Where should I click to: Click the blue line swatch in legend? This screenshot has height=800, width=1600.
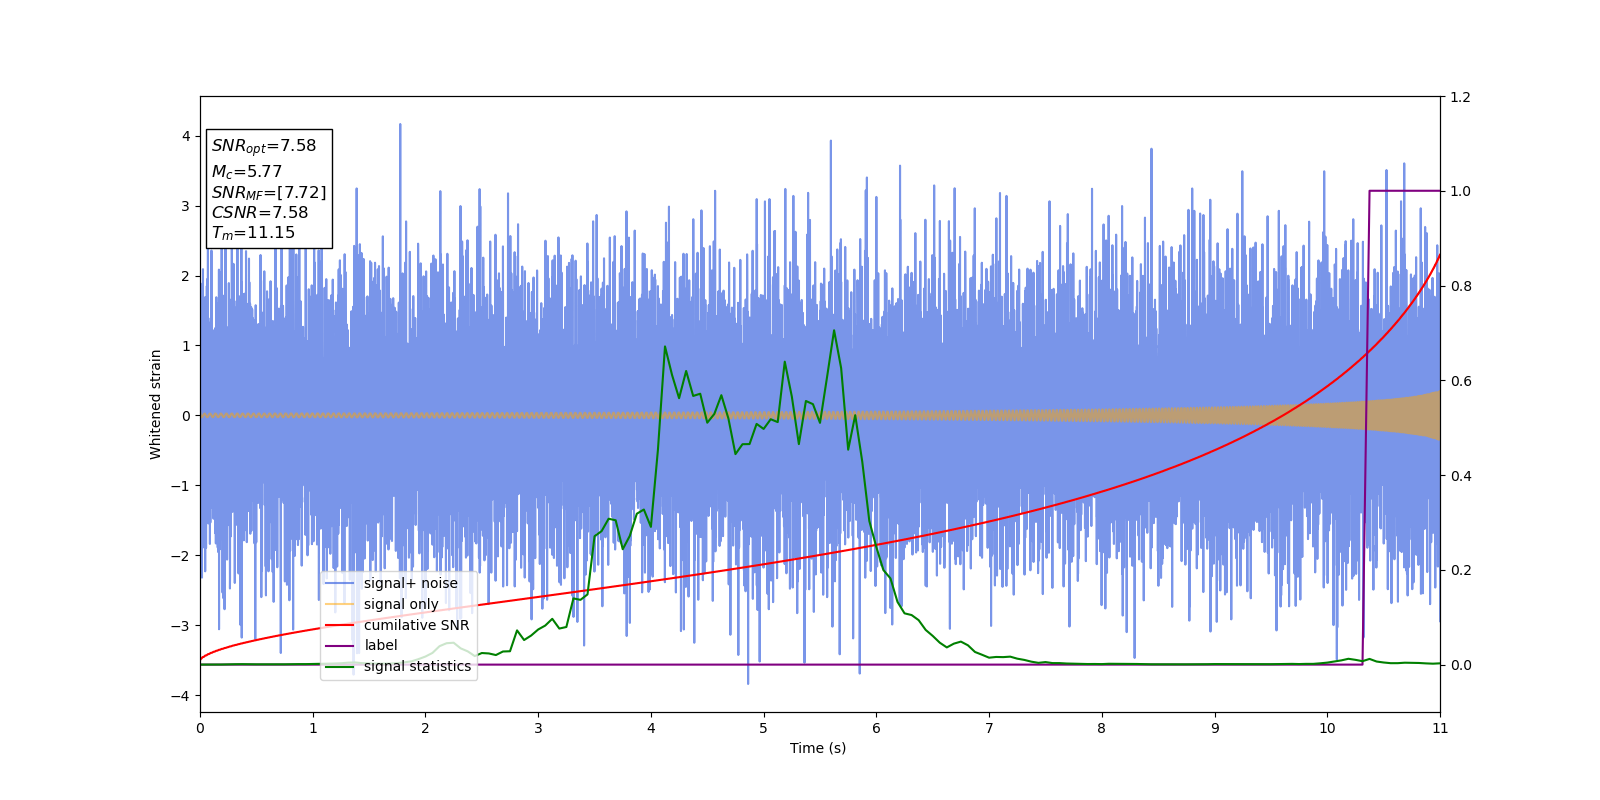click(340, 583)
